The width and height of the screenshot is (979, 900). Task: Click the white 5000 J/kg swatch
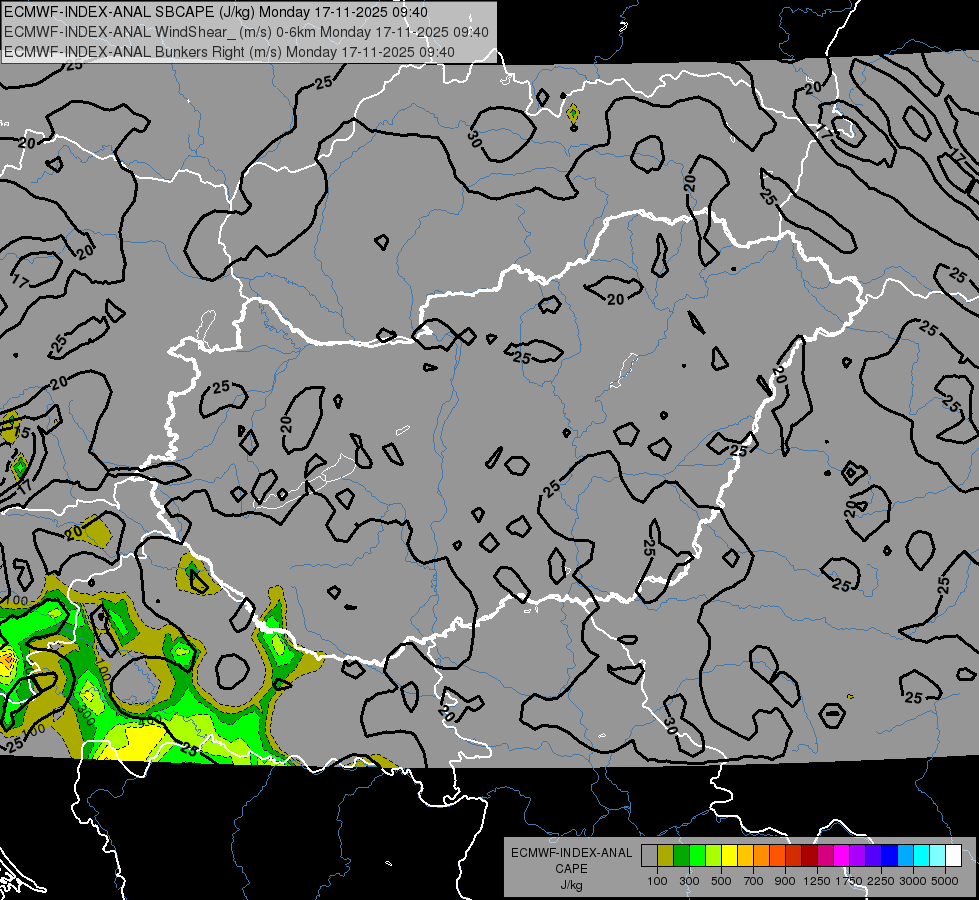(x=953, y=855)
